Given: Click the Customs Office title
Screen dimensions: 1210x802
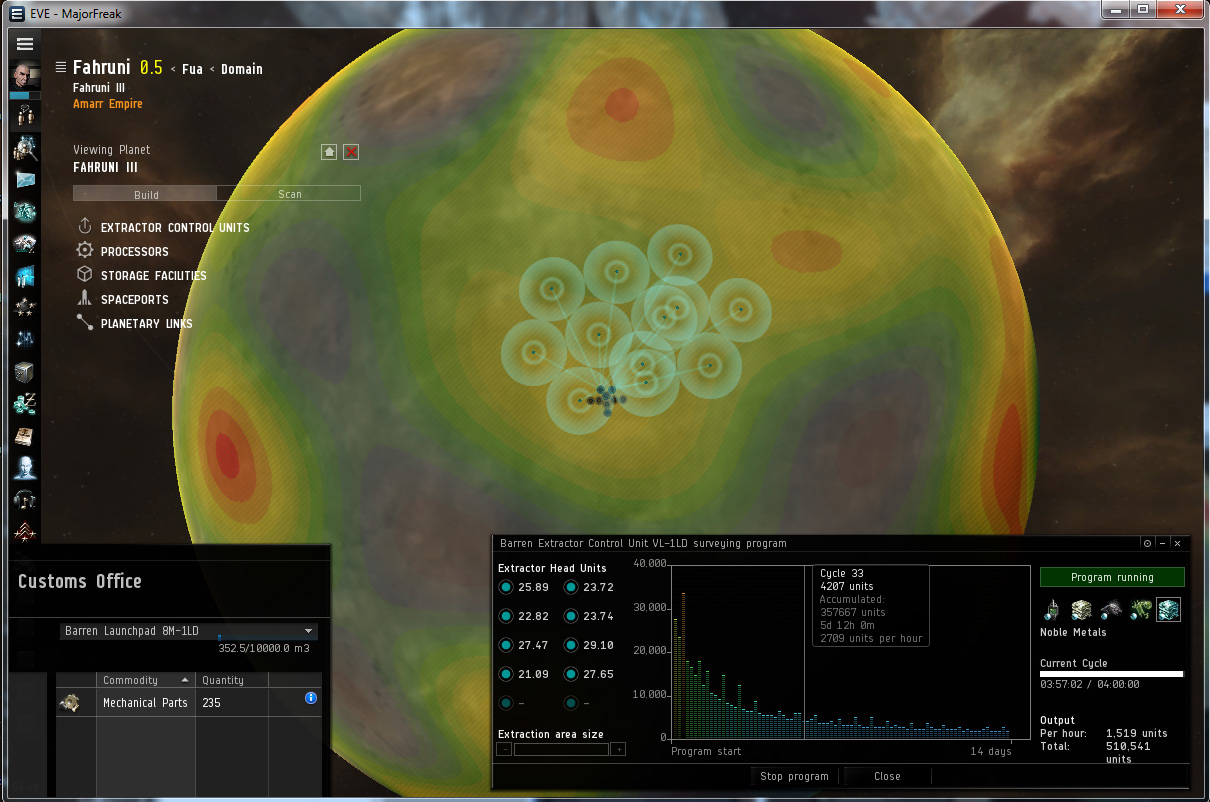Looking at the screenshot, I should (80, 581).
